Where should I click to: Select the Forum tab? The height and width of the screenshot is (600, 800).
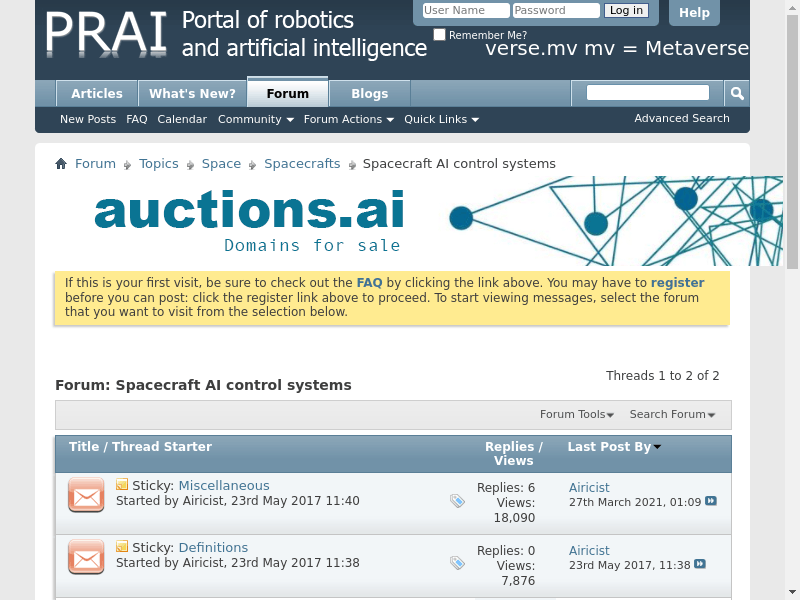pyautogui.click(x=288, y=93)
